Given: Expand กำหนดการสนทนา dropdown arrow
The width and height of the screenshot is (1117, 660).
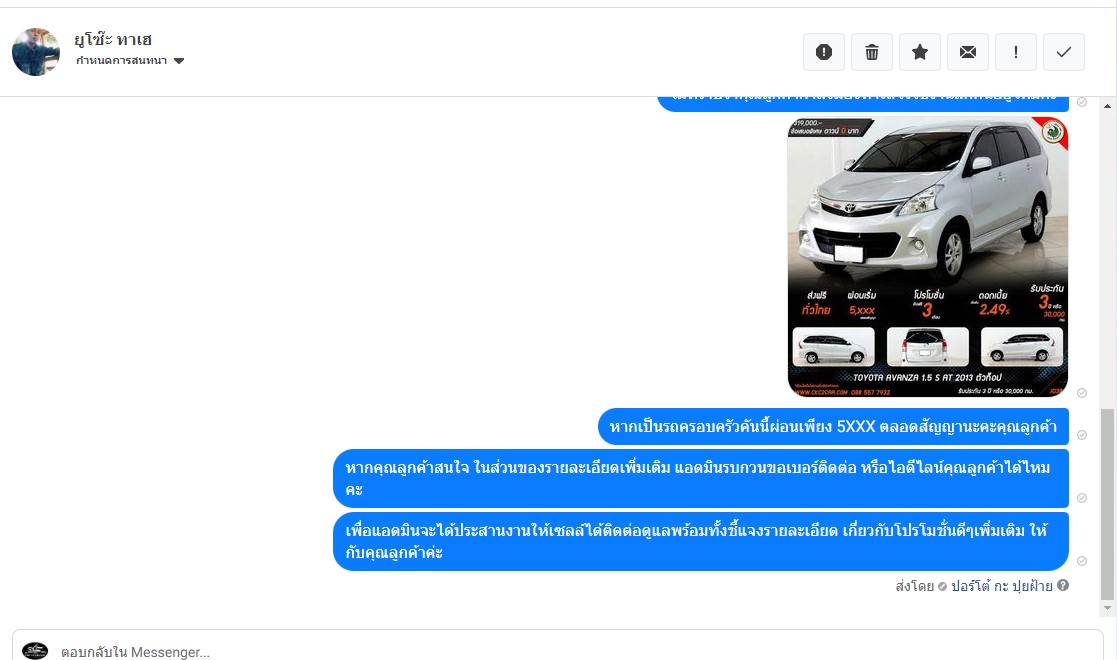Looking at the screenshot, I should tap(179, 61).
